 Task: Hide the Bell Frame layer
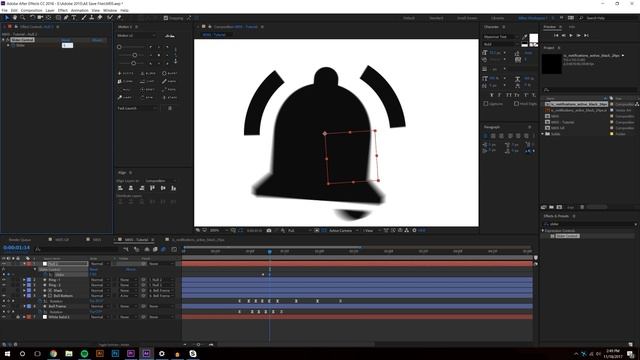(4, 306)
